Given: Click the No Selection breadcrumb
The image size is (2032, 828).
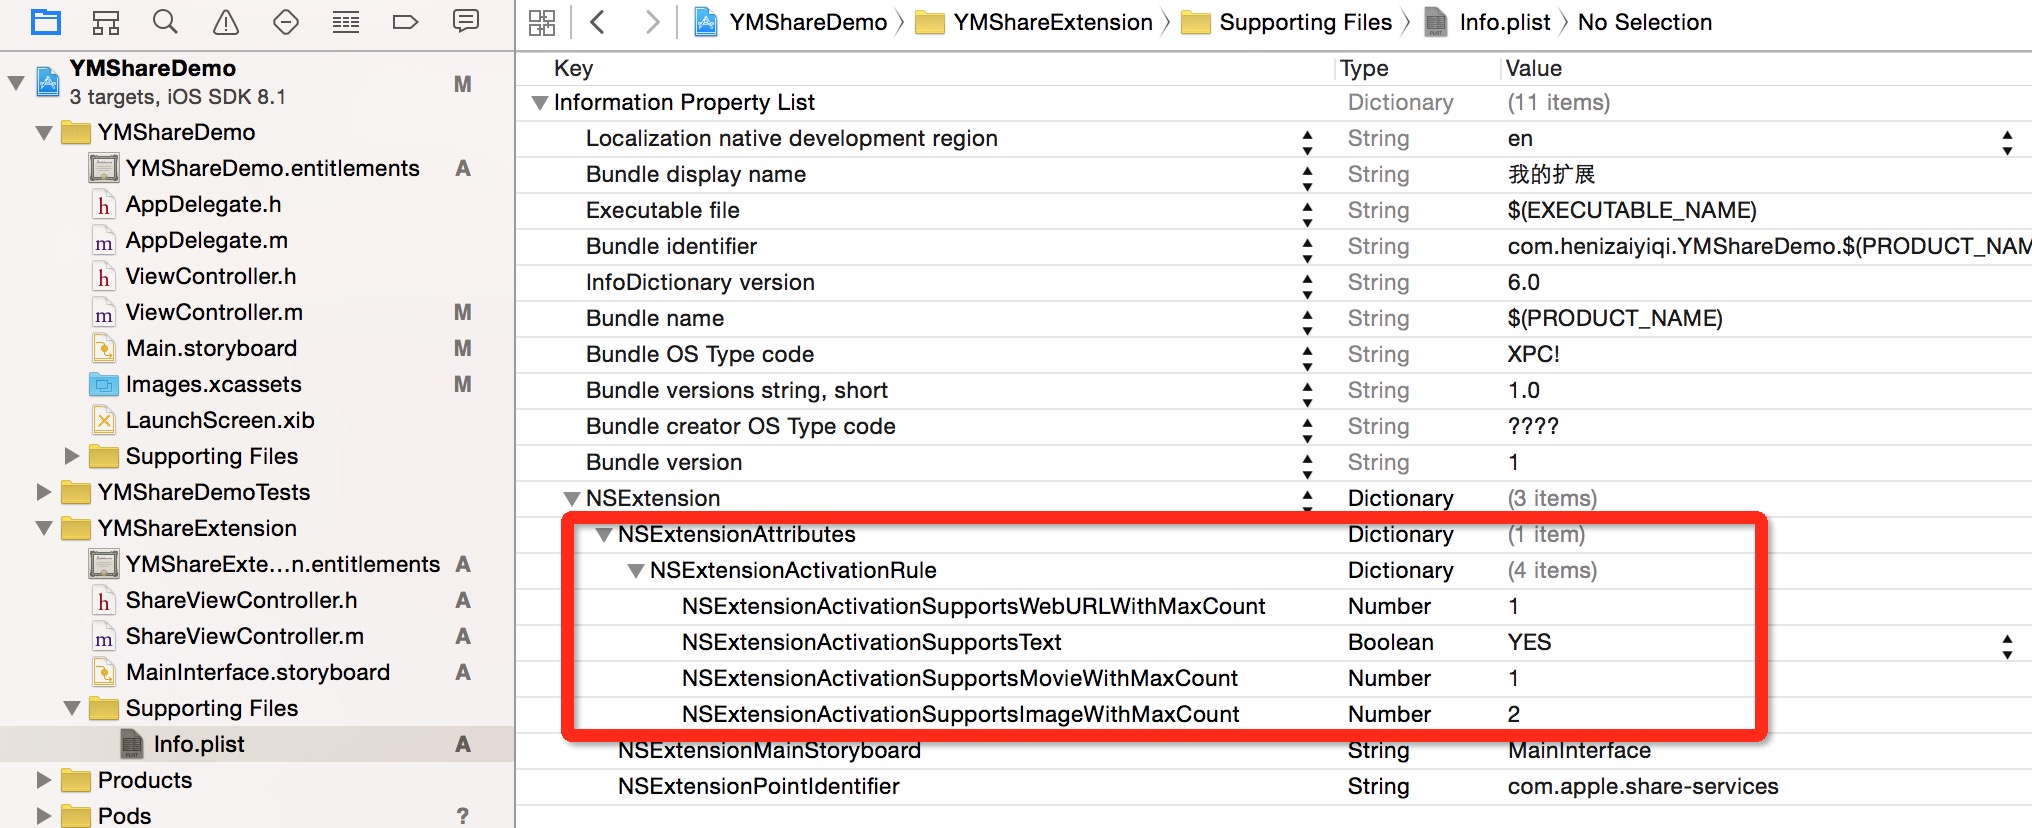Looking at the screenshot, I should [1645, 22].
